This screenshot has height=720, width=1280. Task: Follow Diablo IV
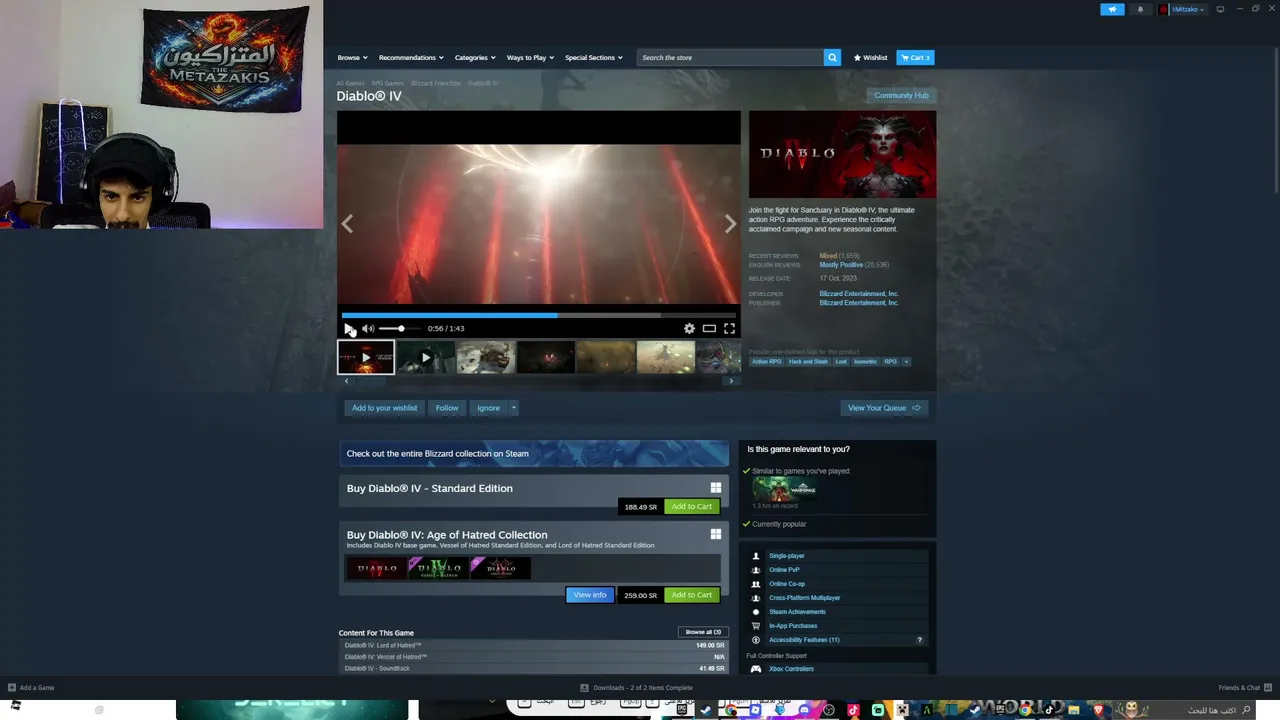pyautogui.click(x=447, y=408)
